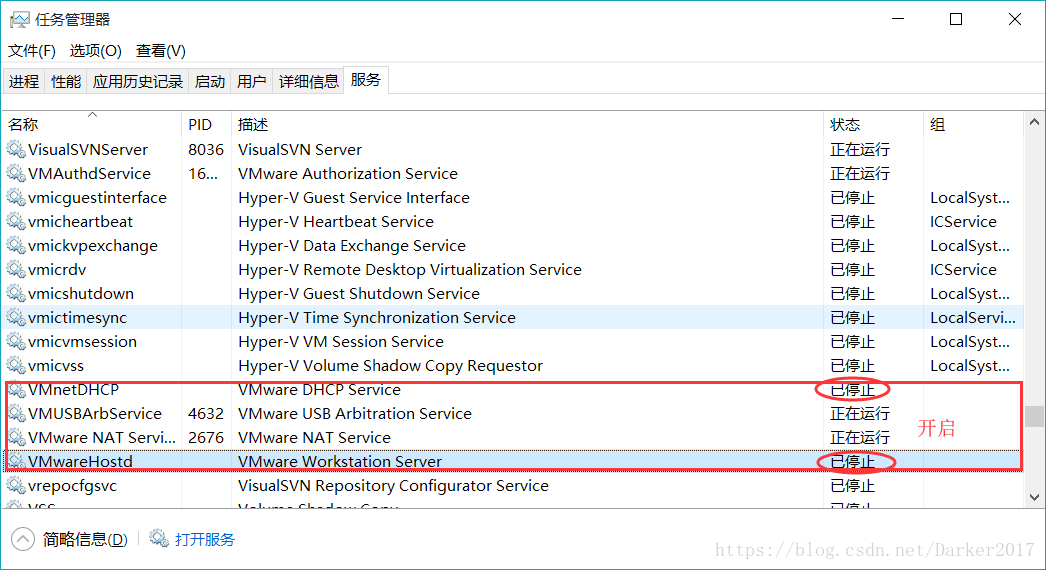Click the vmicvmsession service gear icon
The image size is (1046, 570).
(x=16, y=341)
